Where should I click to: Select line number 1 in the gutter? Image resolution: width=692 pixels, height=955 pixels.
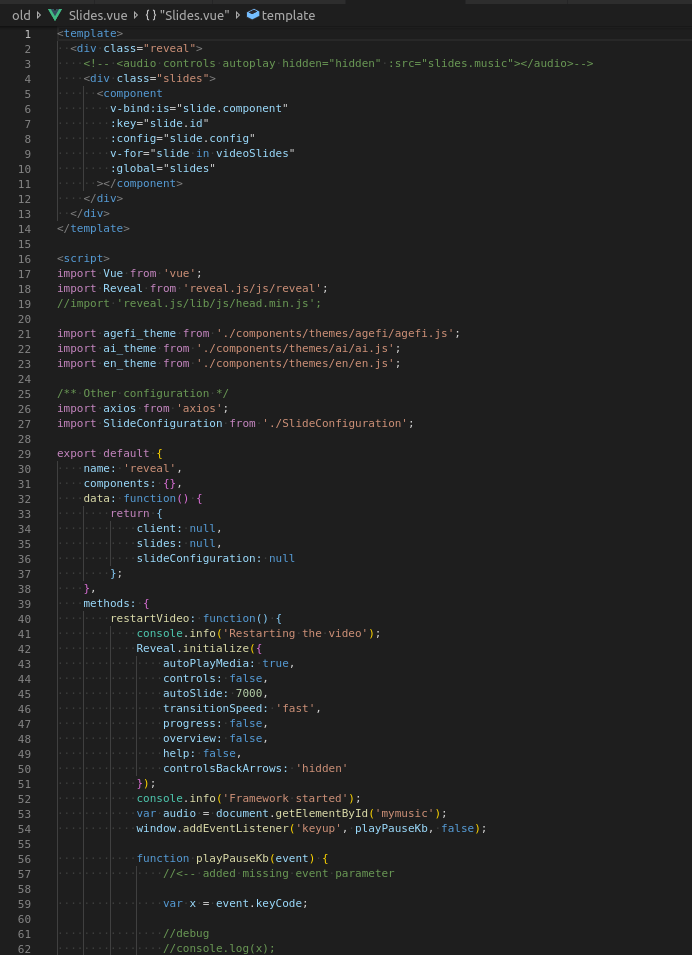(27, 33)
